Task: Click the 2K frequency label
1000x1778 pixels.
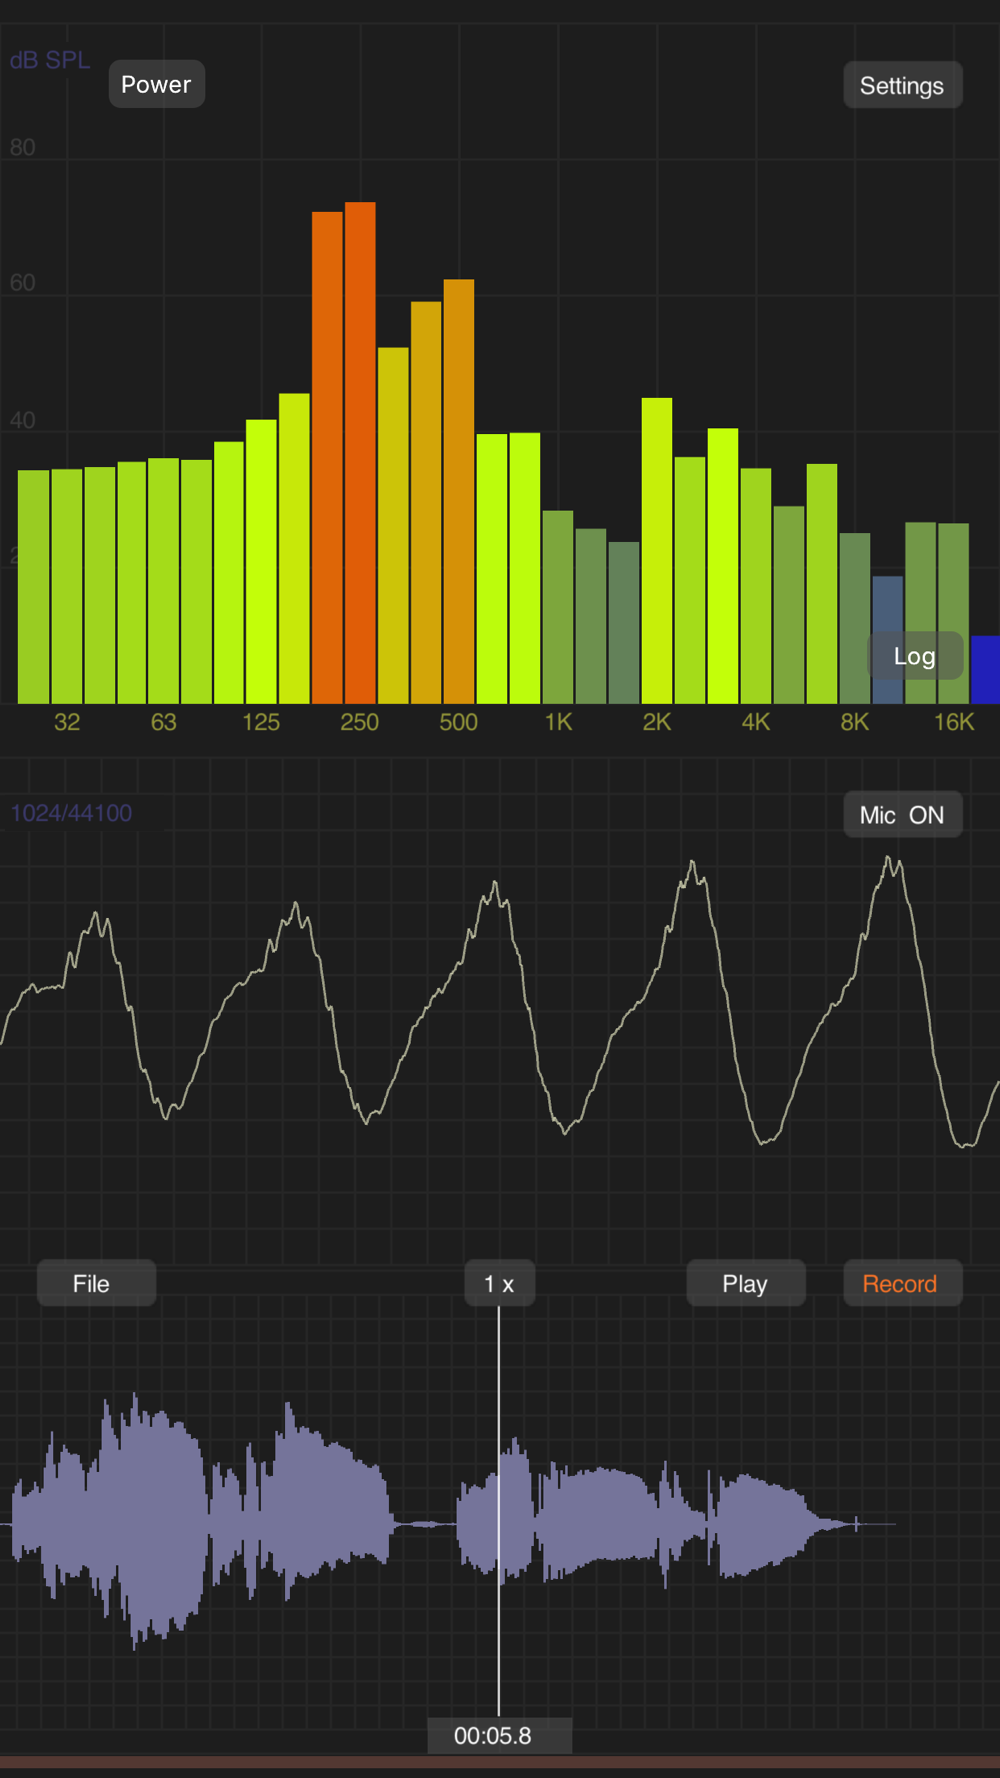Action: point(657,722)
